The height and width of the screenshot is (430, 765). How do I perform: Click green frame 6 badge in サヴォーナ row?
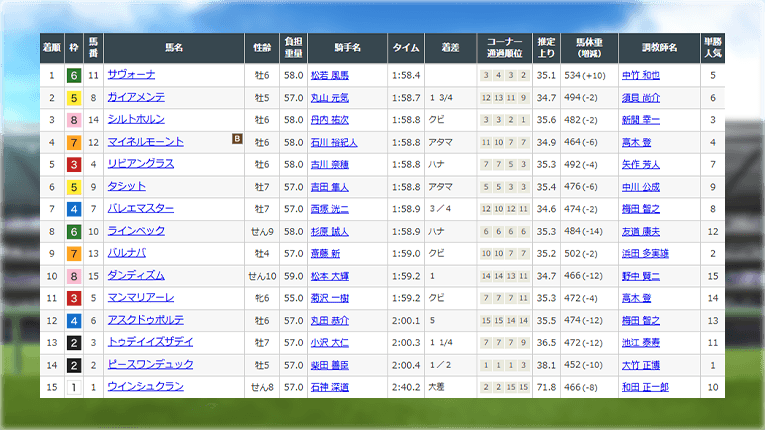pos(74,75)
